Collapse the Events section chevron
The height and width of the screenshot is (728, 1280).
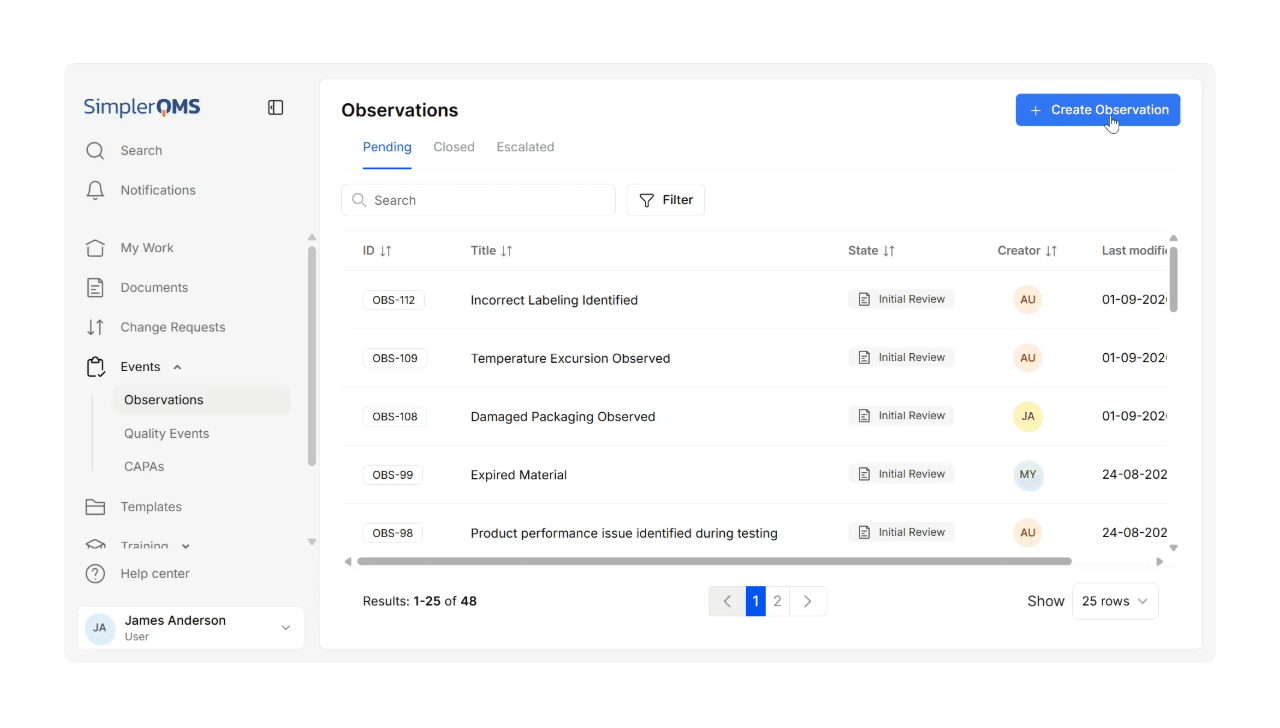click(177, 367)
